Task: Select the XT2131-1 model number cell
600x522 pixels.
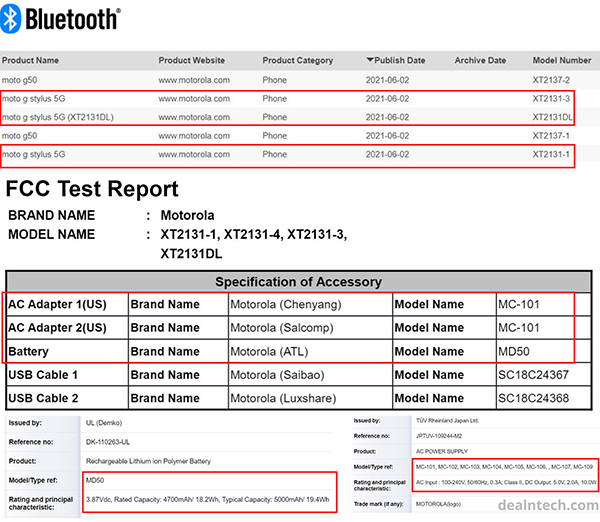Action: pos(551,155)
